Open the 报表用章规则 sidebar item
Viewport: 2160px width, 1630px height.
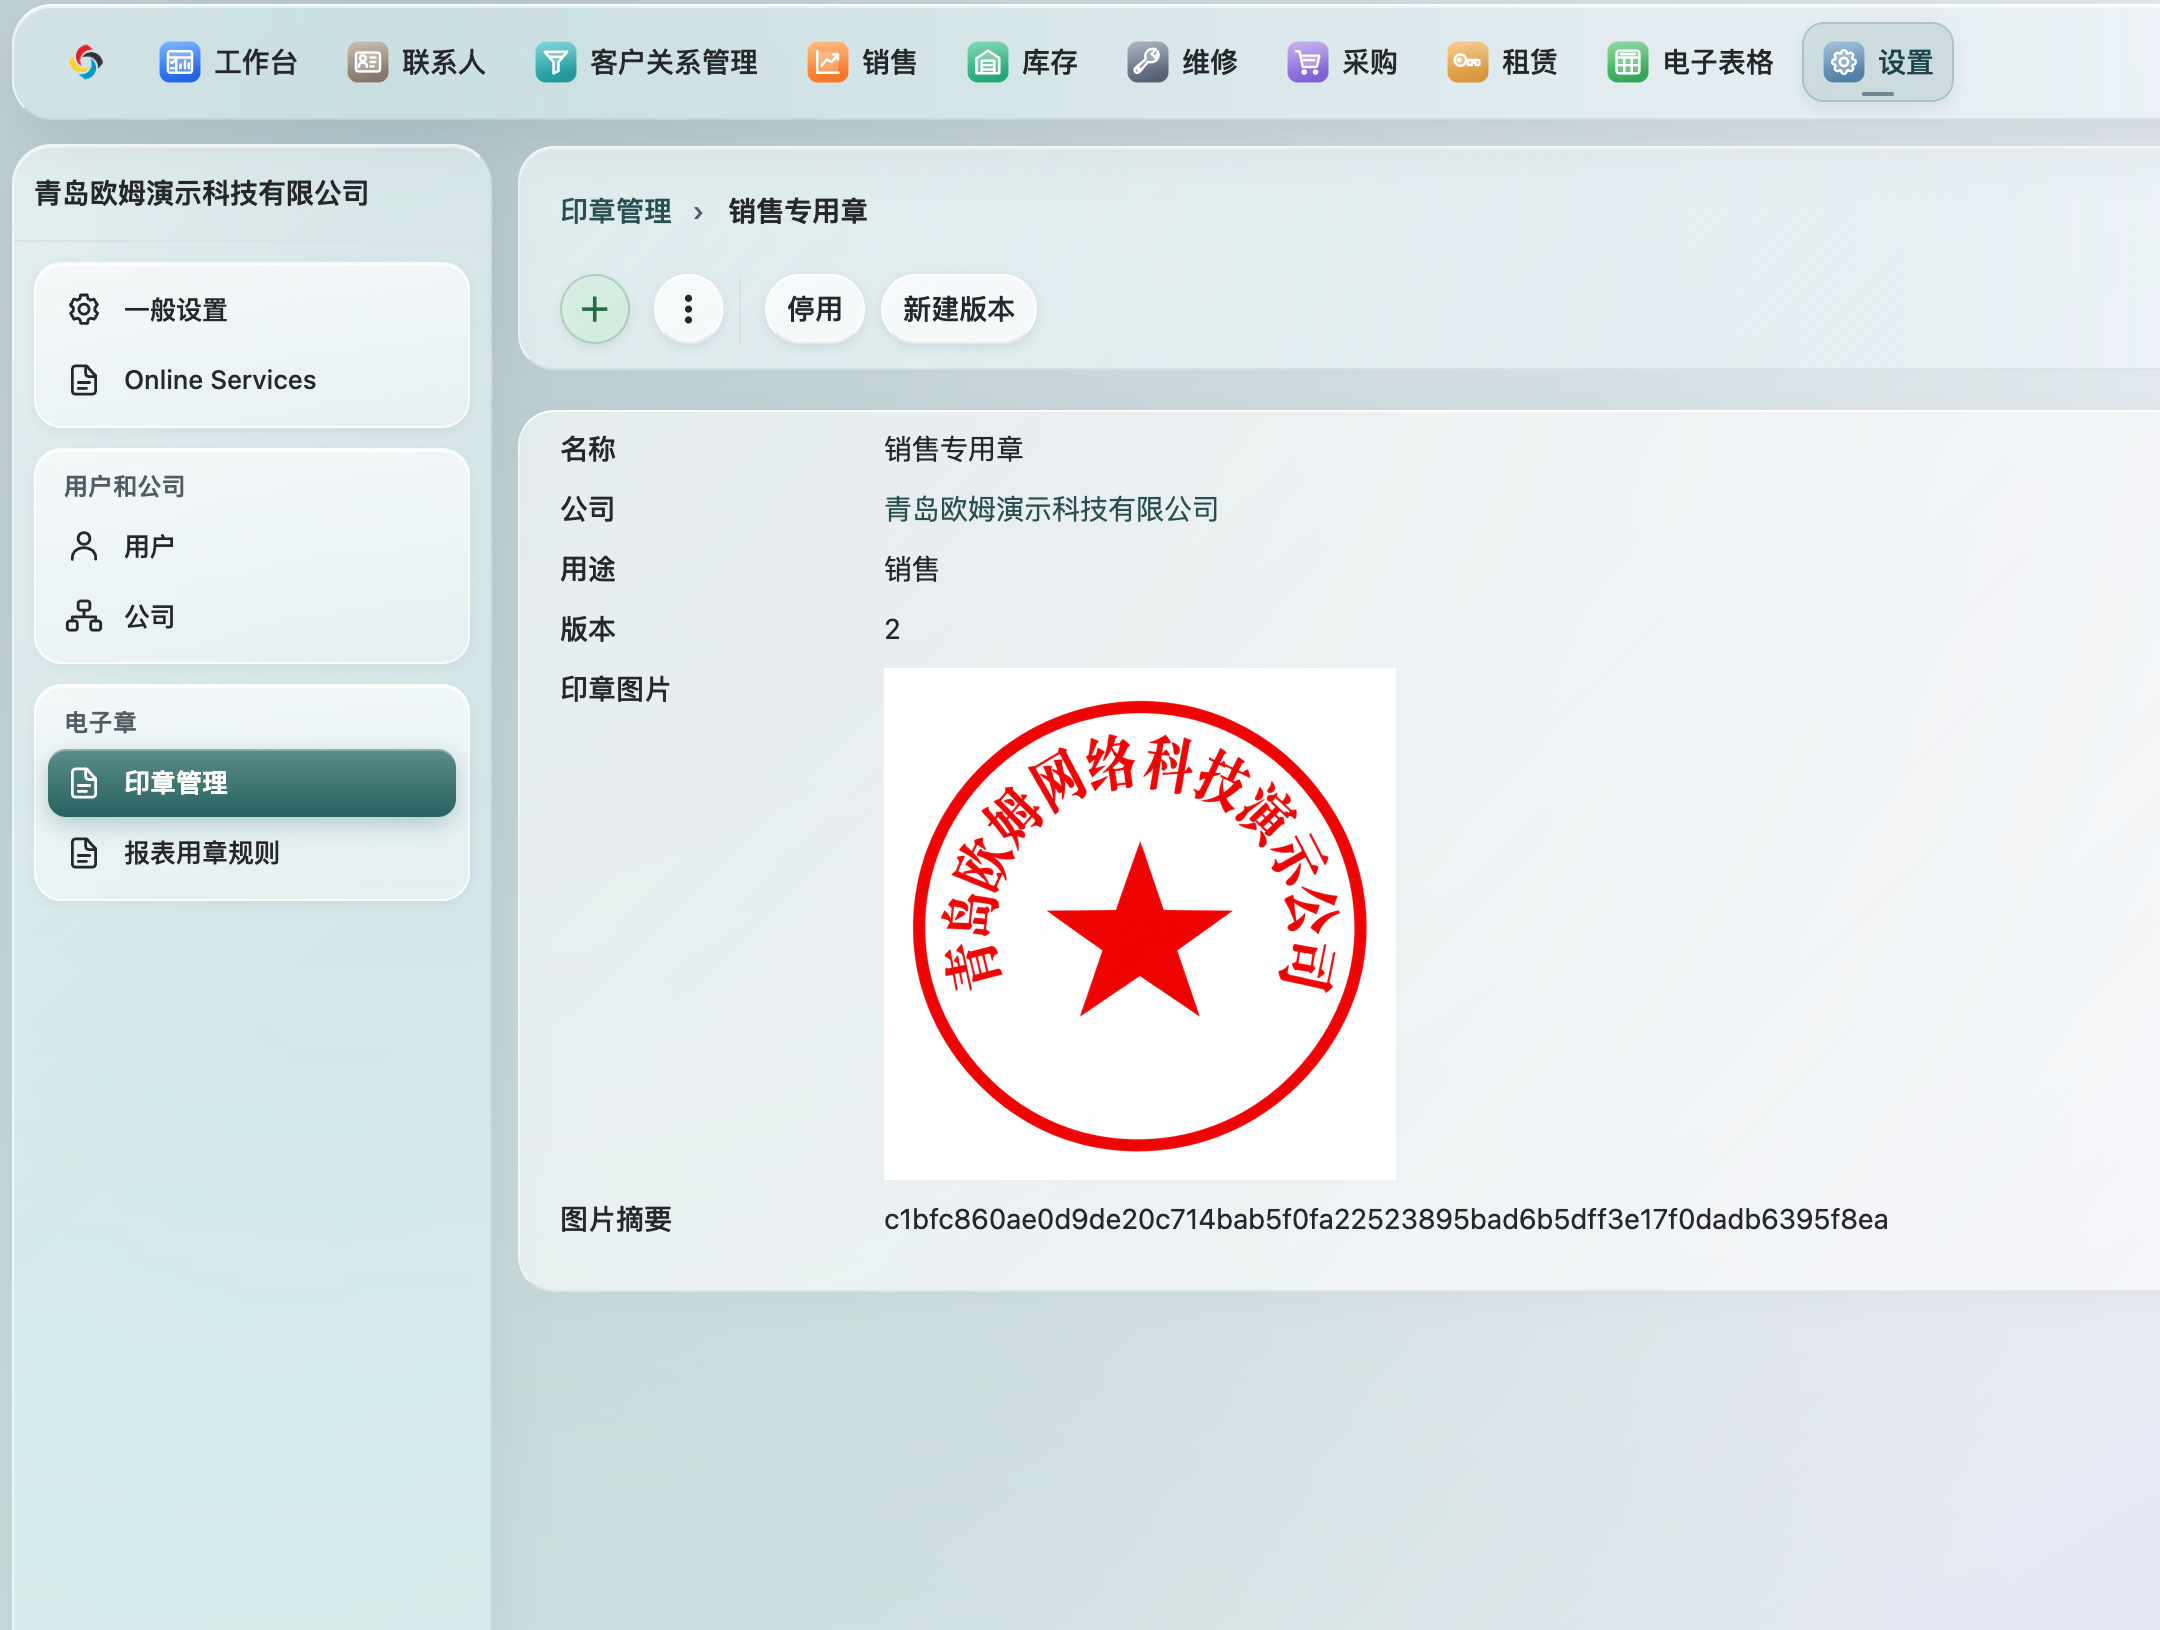pos(252,853)
